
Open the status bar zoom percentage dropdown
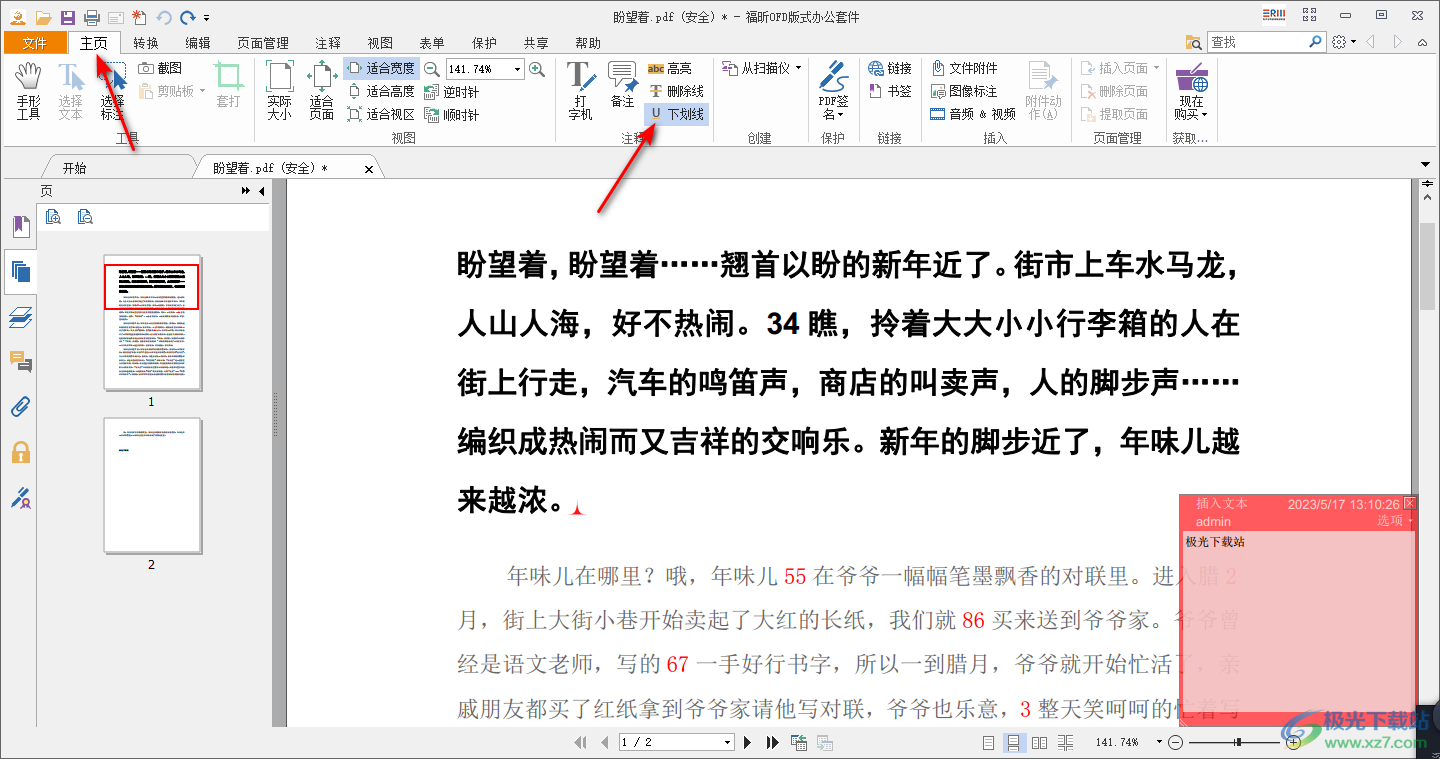(x=1159, y=742)
